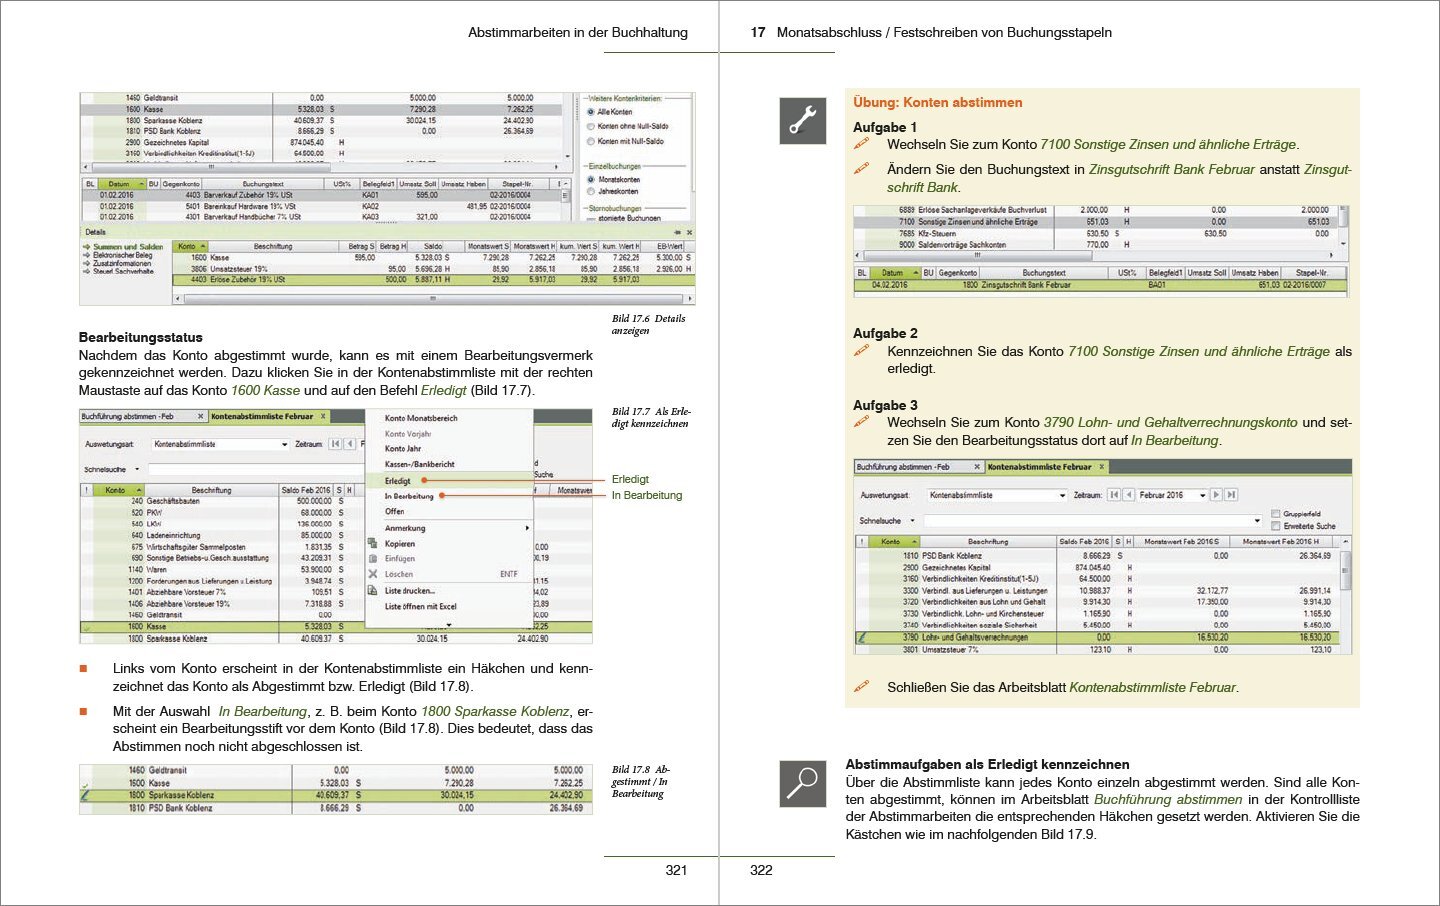Click the arrow icon before Summen und Salden

click(x=87, y=246)
